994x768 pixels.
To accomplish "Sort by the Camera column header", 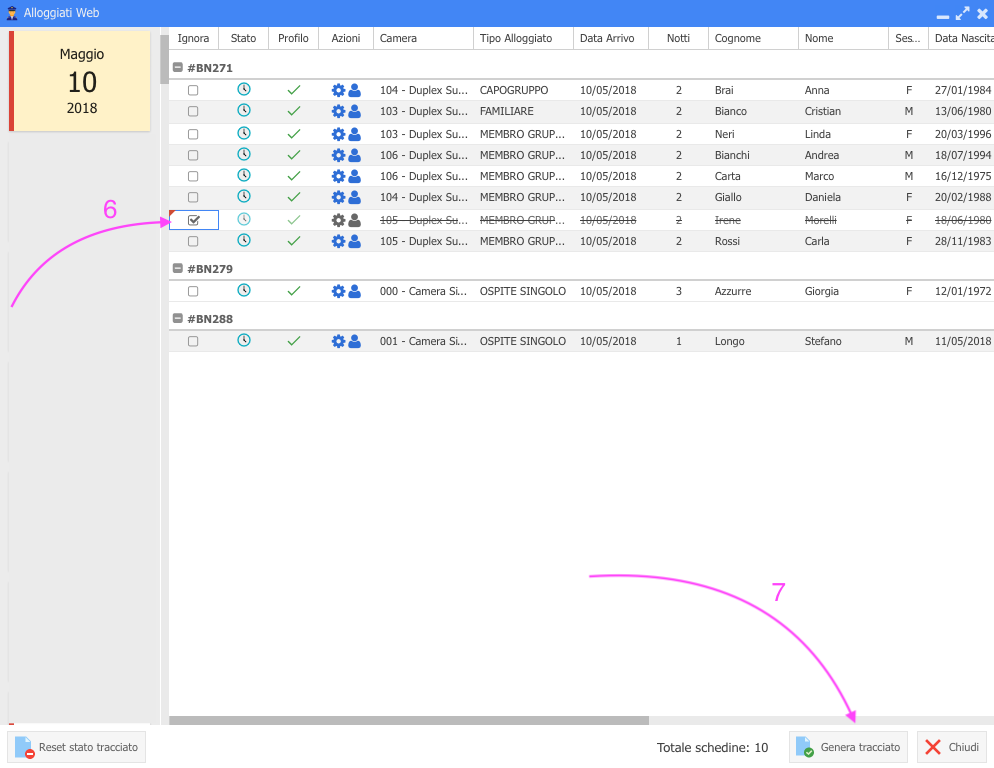I will [423, 38].
